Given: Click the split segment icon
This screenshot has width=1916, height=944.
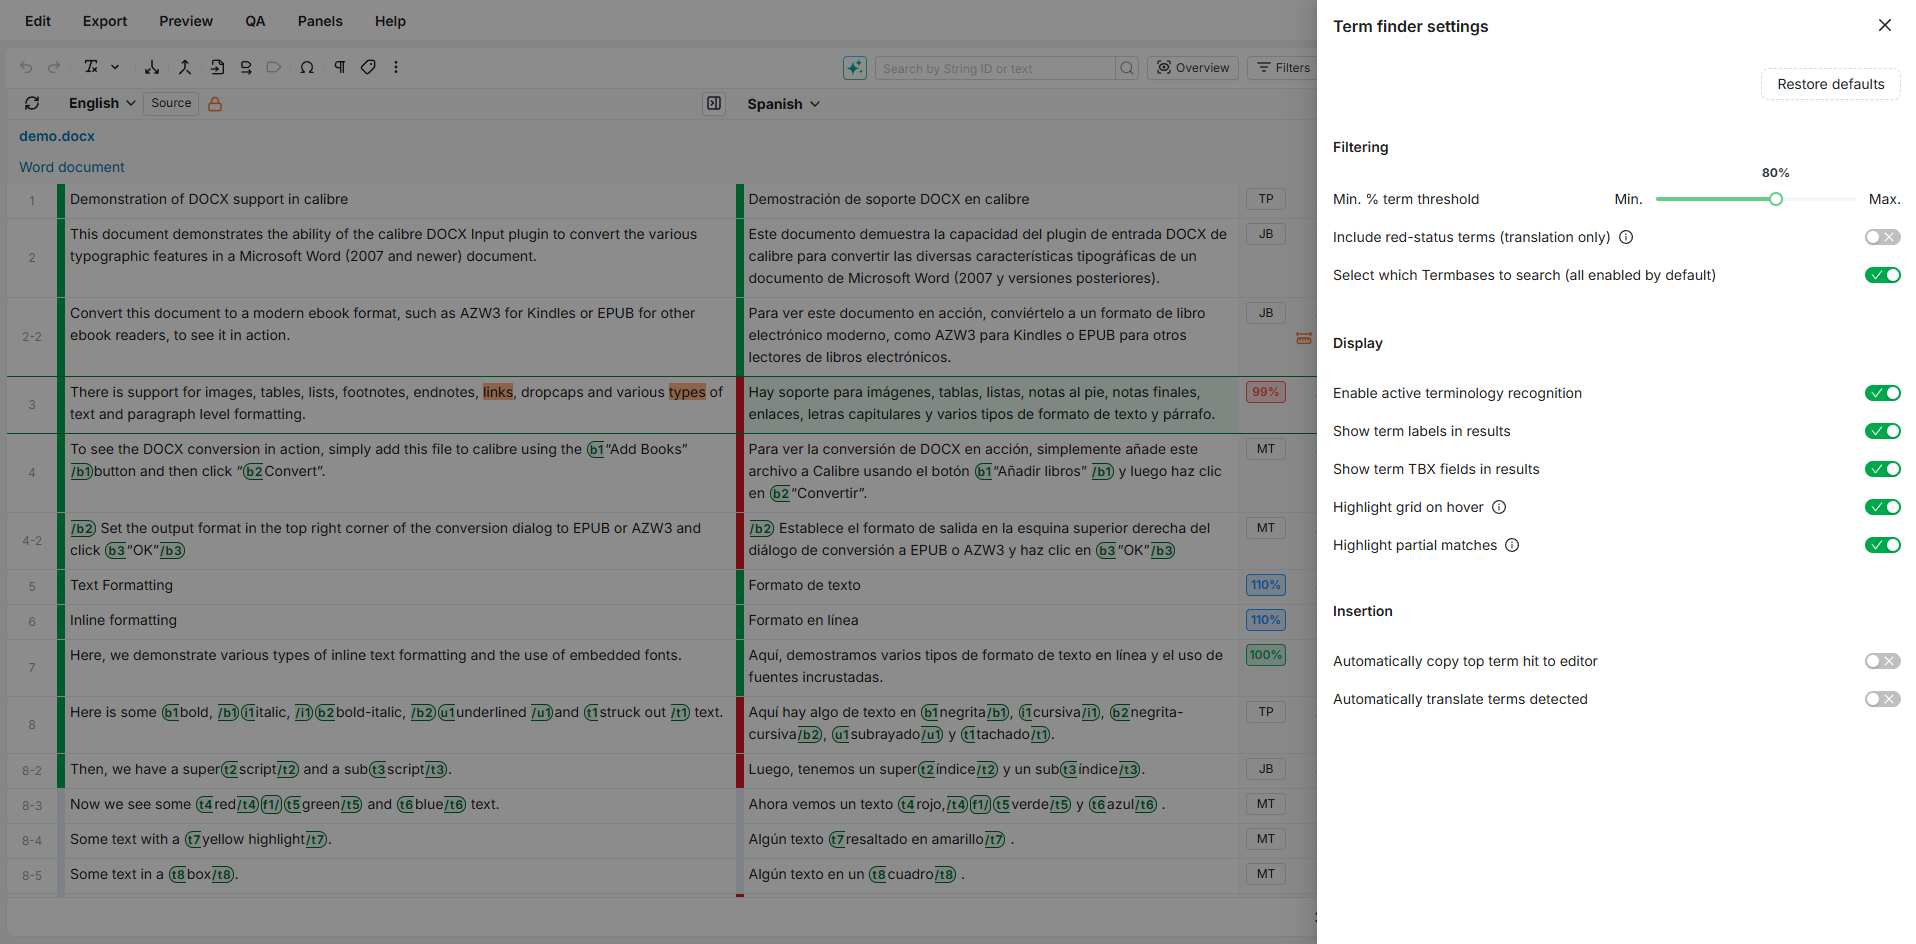Looking at the screenshot, I should pyautogui.click(x=152, y=67).
